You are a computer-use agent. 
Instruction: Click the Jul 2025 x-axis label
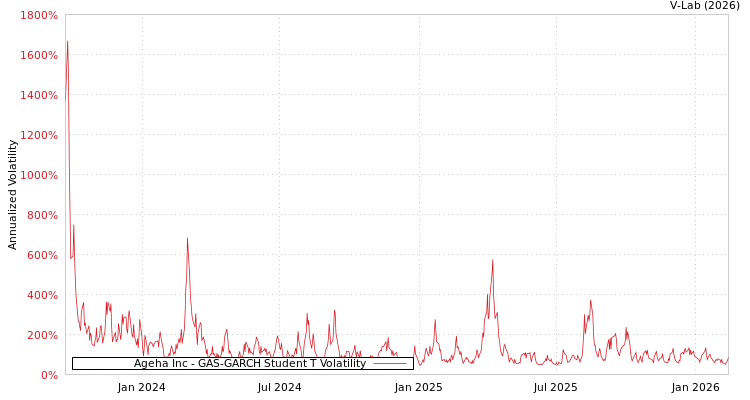click(555, 387)
